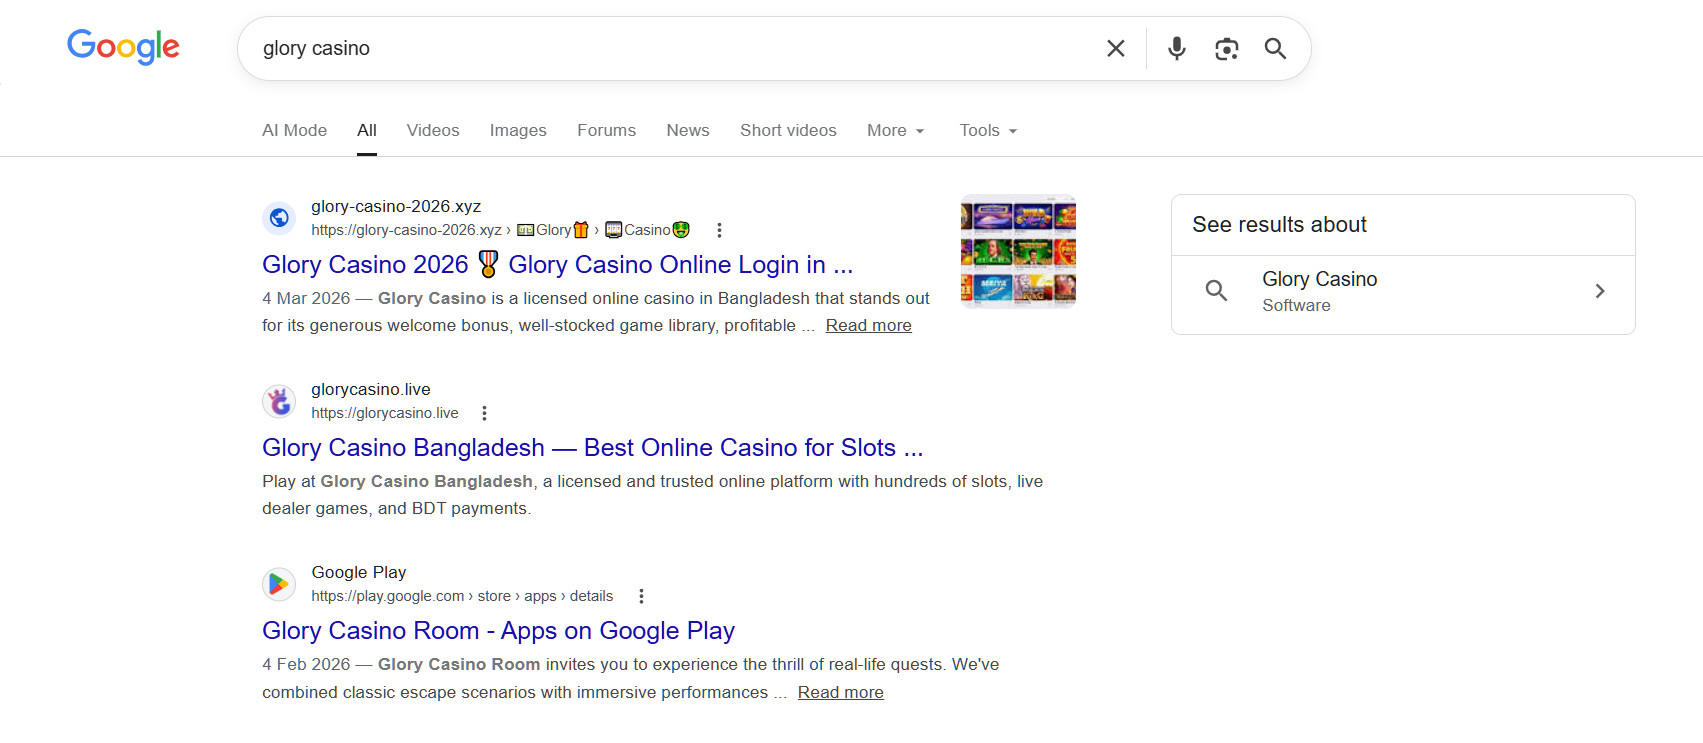
Task: Open the News tab
Action: click(688, 130)
